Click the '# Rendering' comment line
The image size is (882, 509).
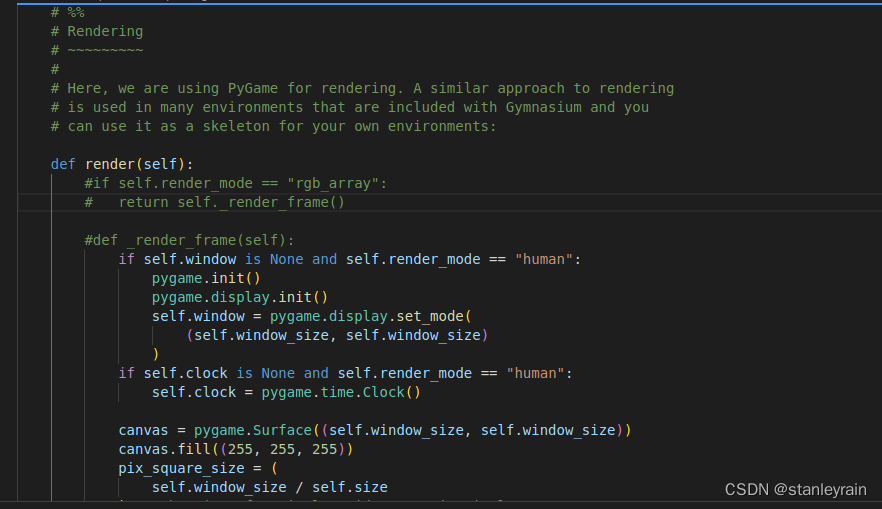pos(97,31)
